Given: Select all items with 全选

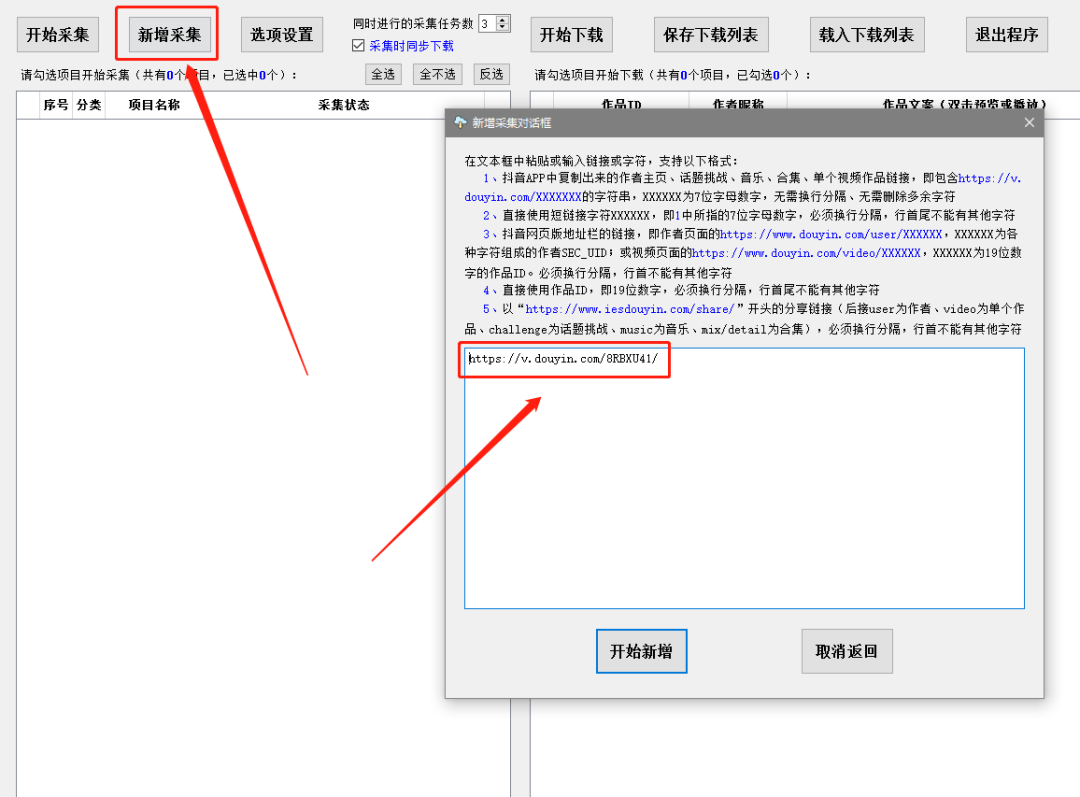Looking at the screenshot, I should (x=383, y=74).
